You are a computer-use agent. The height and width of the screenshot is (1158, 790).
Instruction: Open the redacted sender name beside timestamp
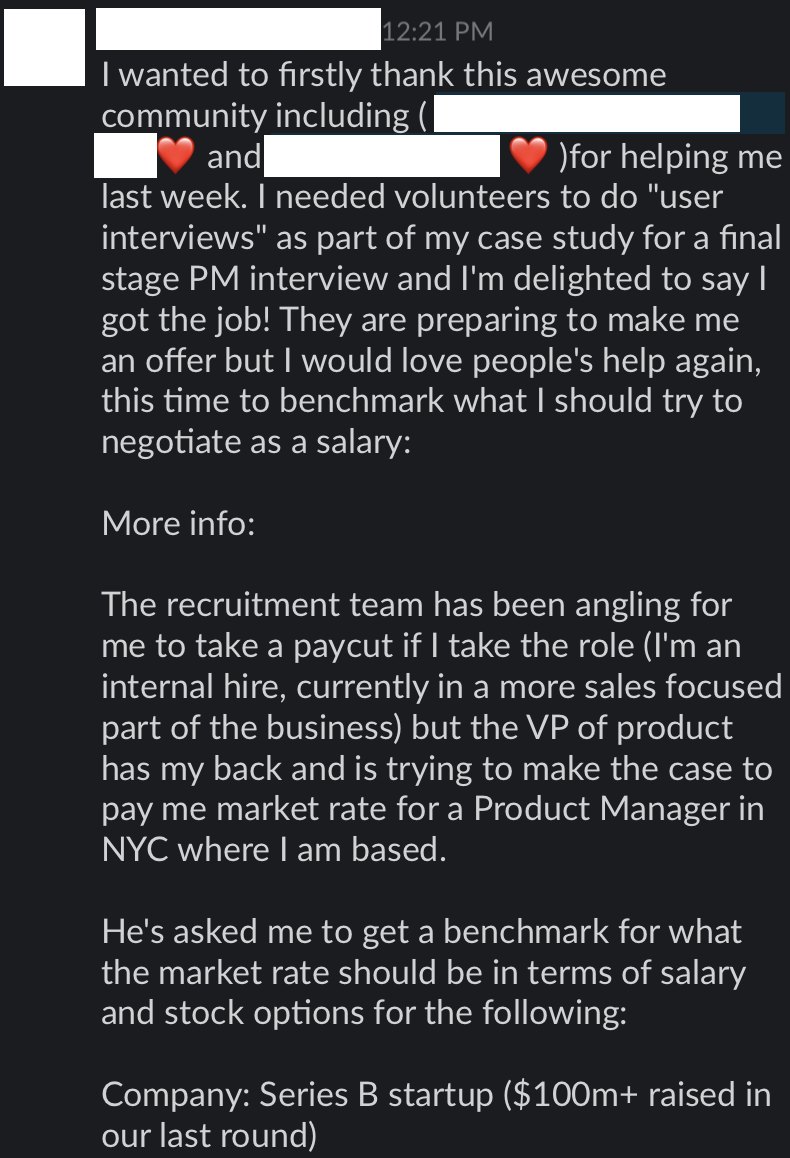click(238, 30)
